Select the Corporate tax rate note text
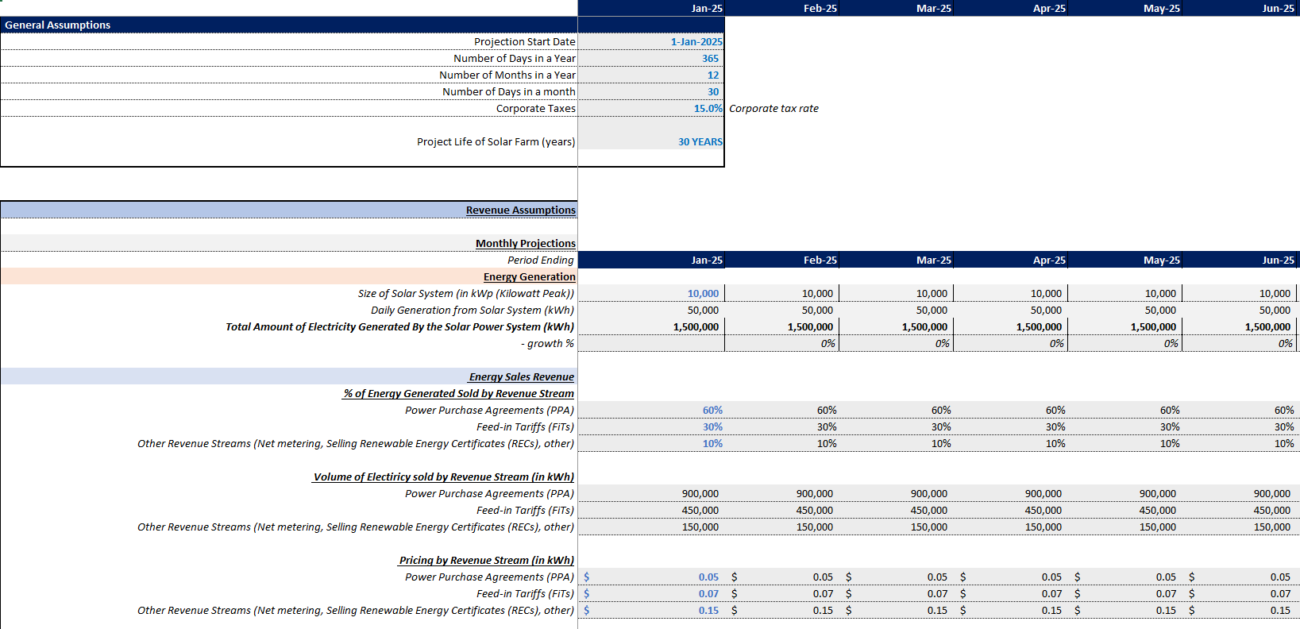 (x=774, y=108)
